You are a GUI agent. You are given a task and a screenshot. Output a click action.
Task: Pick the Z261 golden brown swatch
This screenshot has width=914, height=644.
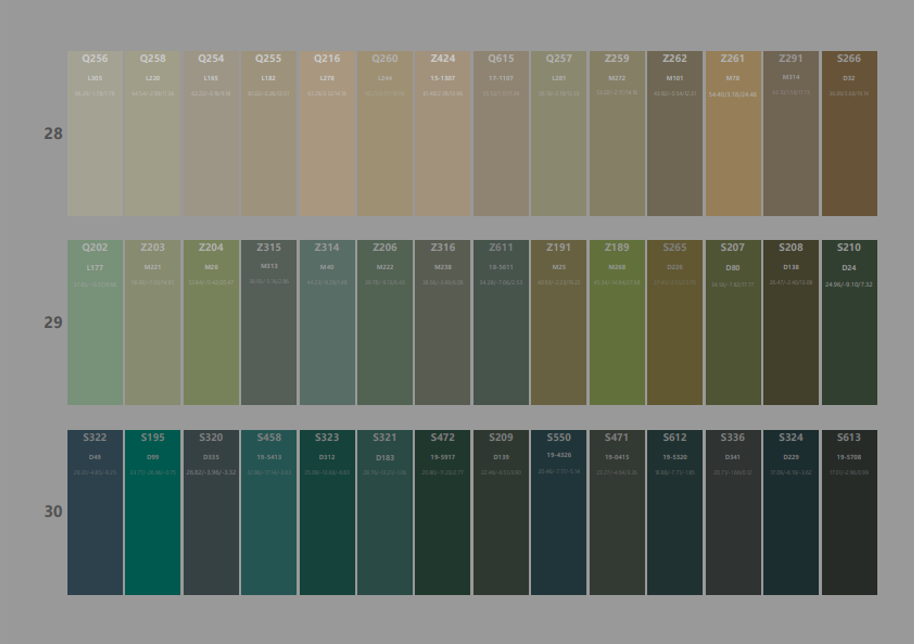pyautogui.click(x=733, y=134)
